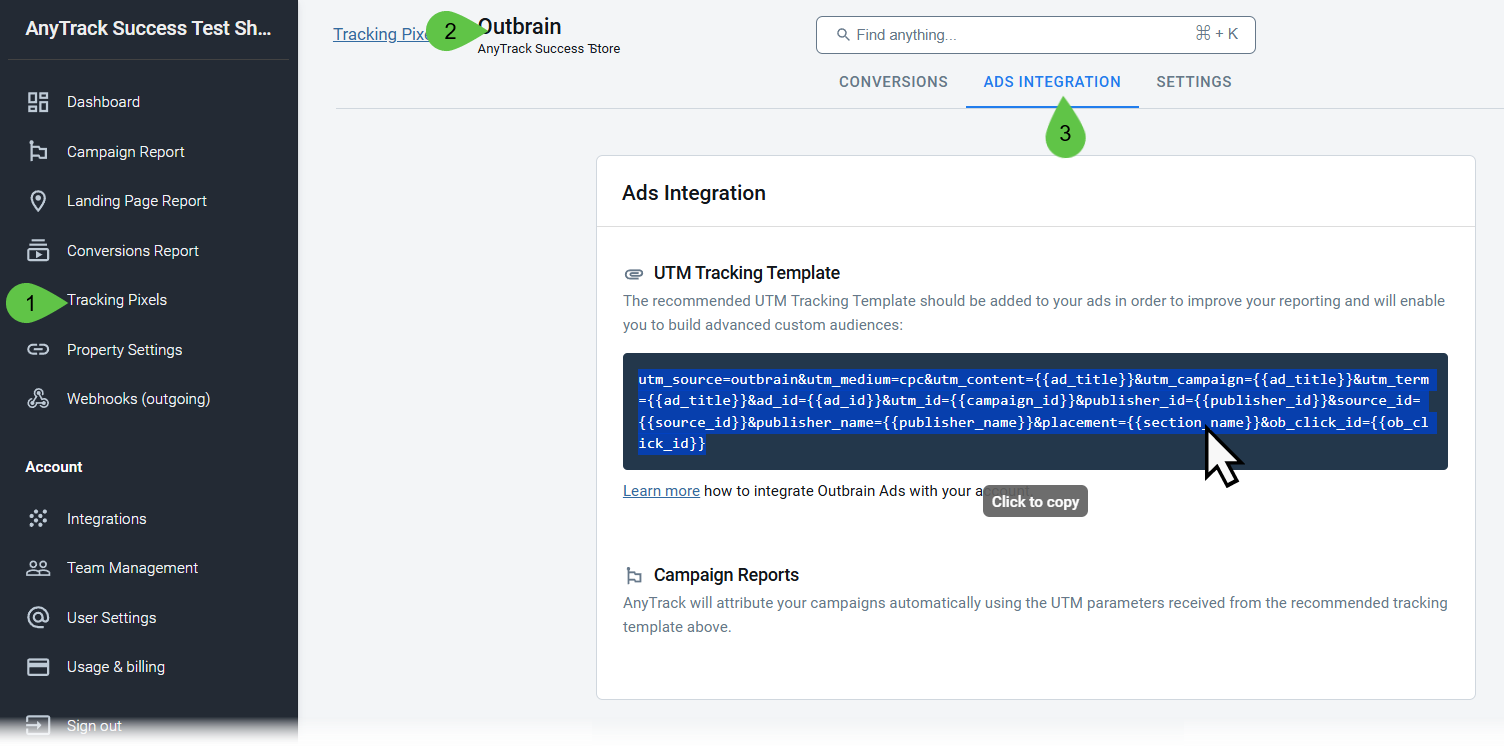Click the Campaign Report flag icon
The width and height of the screenshot is (1504, 747).
tap(38, 152)
